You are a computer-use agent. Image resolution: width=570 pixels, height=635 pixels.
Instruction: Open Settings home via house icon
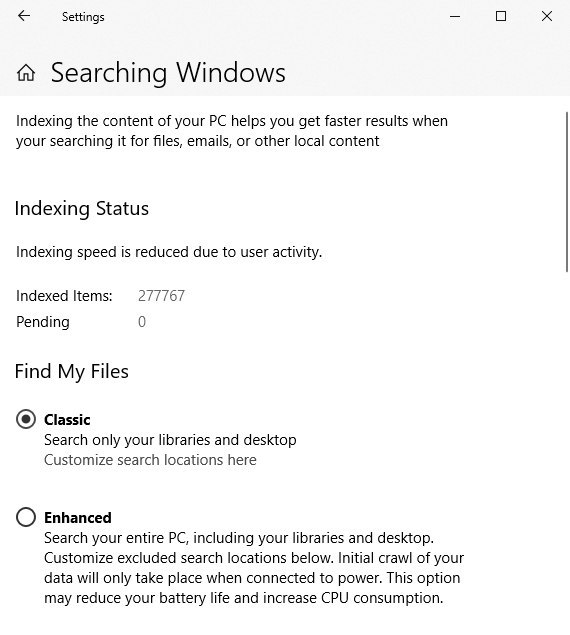(x=26, y=73)
